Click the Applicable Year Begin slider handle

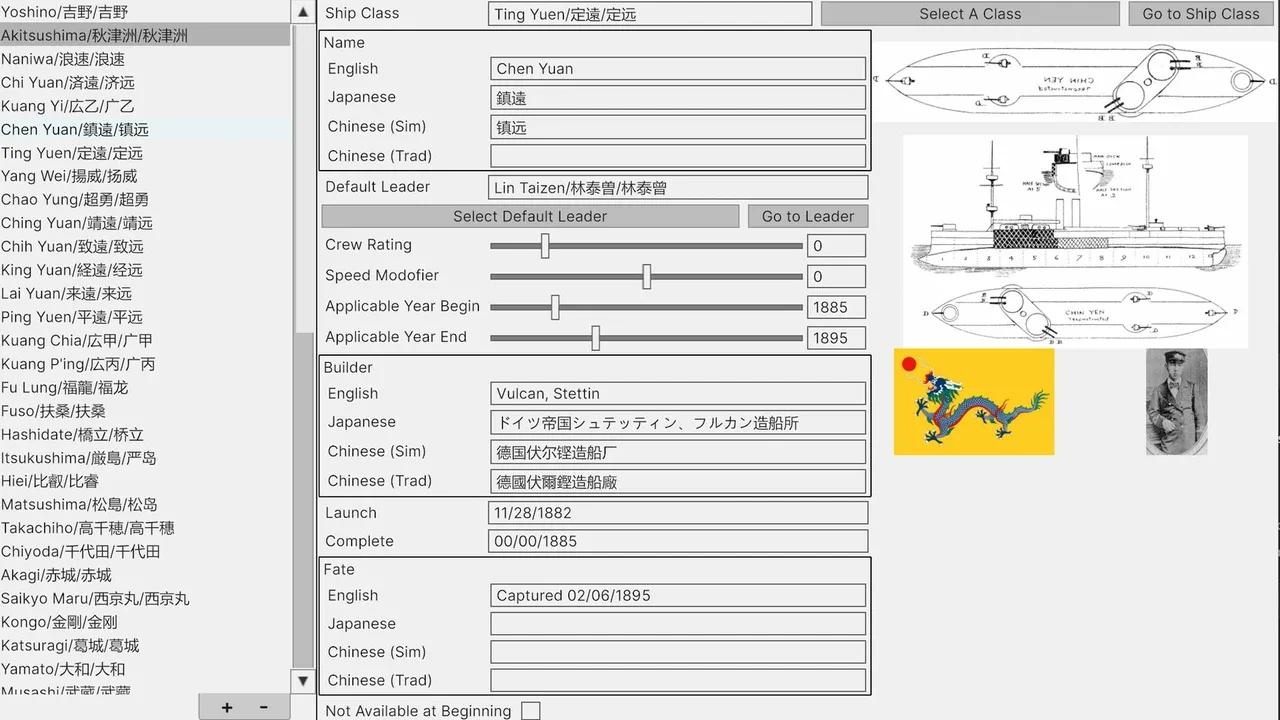pos(555,307)
